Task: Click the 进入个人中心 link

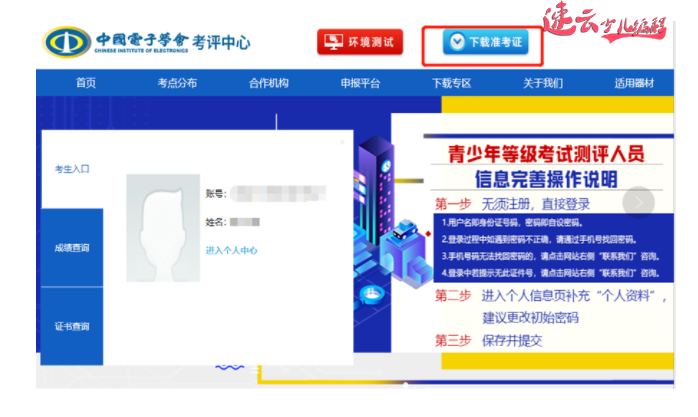Action: 231,250
